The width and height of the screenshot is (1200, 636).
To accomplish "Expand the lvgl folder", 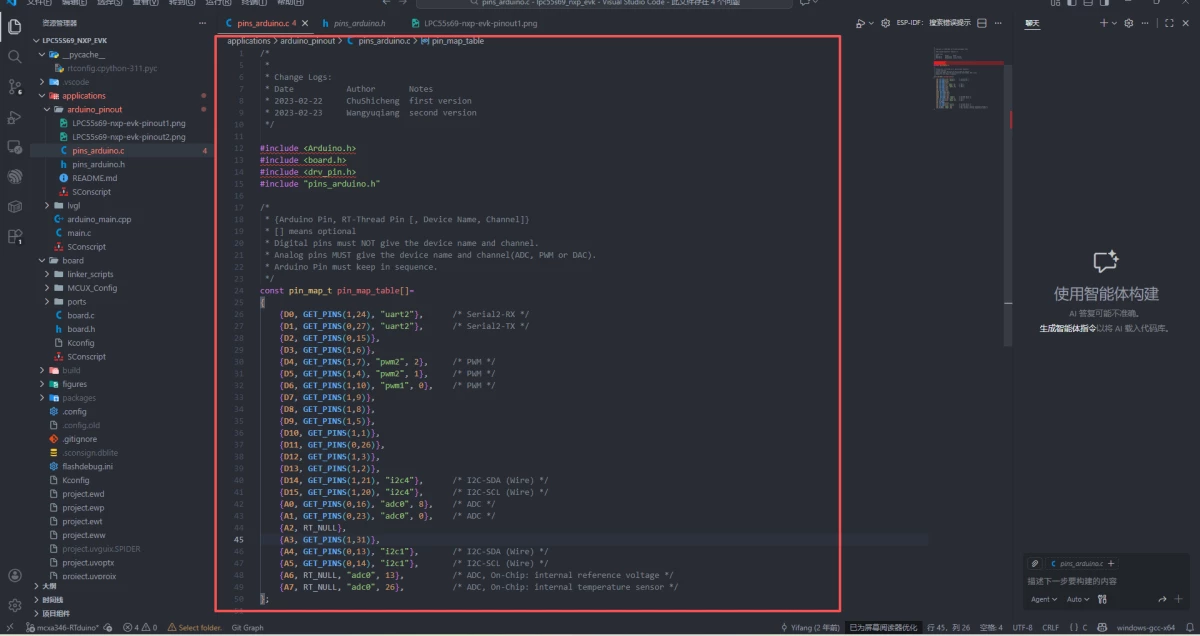I will tap(73, 205).
